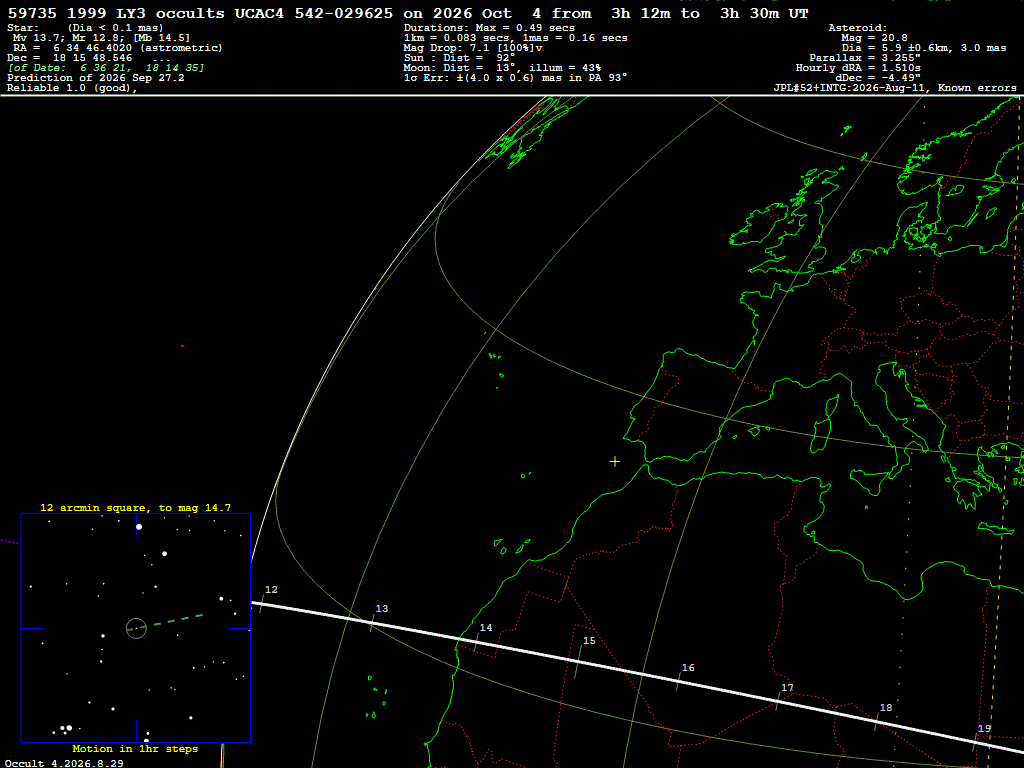Click the path time marker labeled 16

[679, 680]
